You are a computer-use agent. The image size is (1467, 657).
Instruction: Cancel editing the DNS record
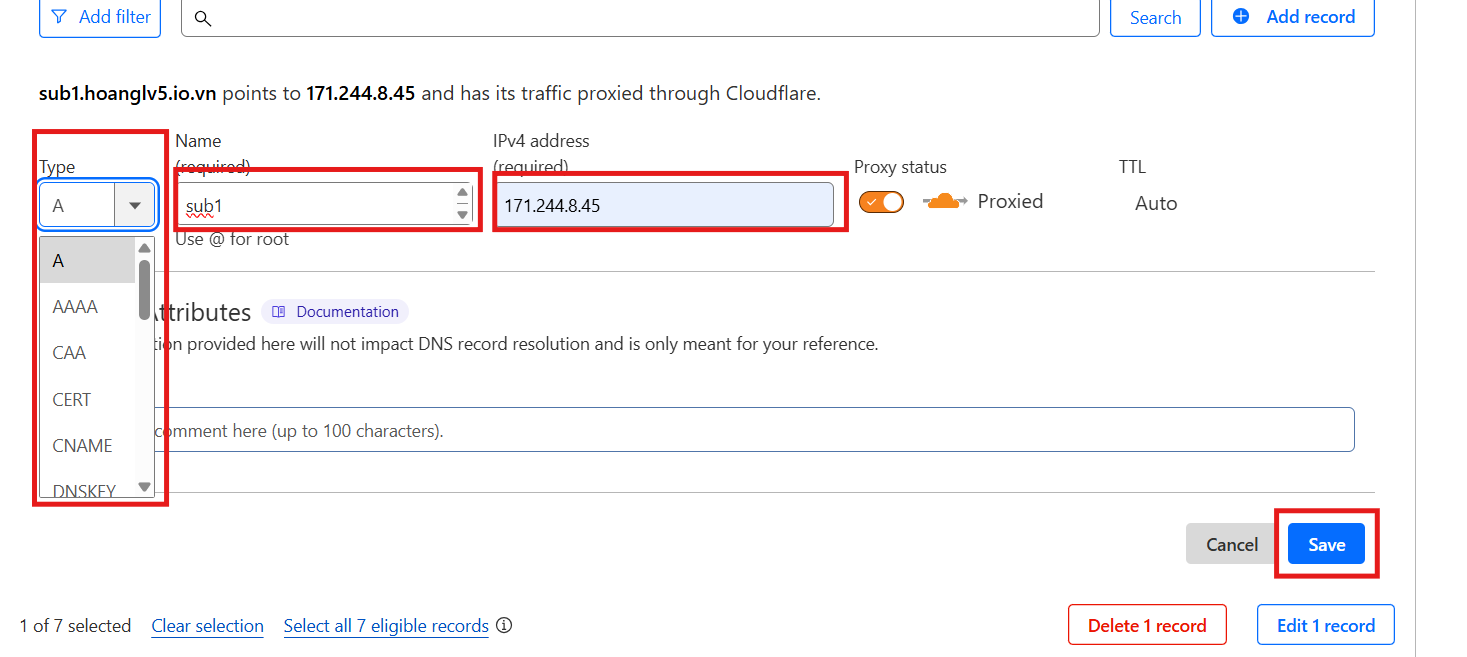pyautogui.click(x=1231, y=544)
